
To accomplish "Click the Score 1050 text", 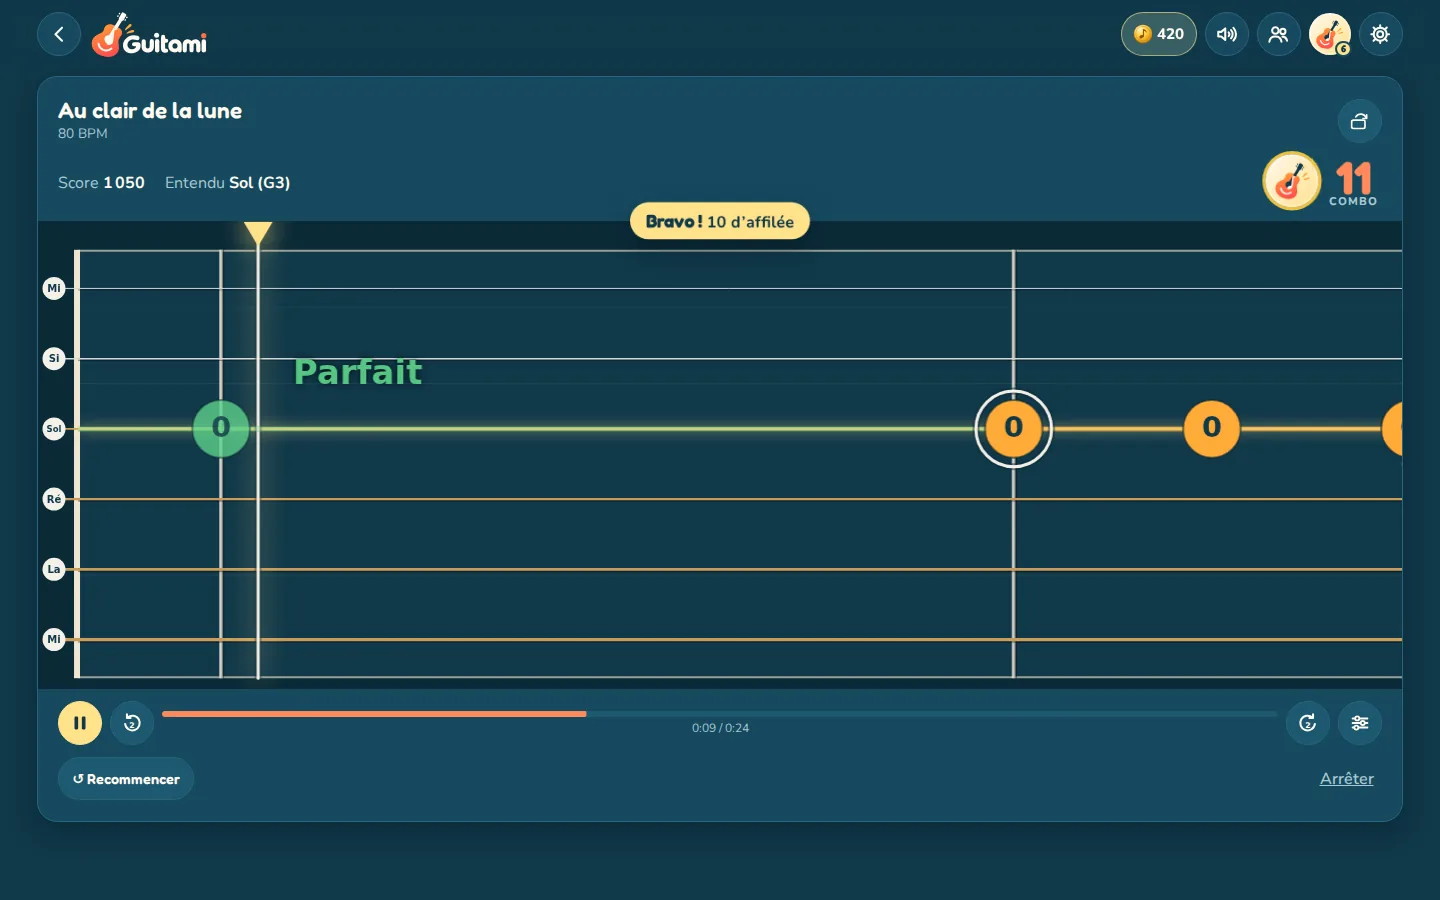I will [x=101, y=183].
